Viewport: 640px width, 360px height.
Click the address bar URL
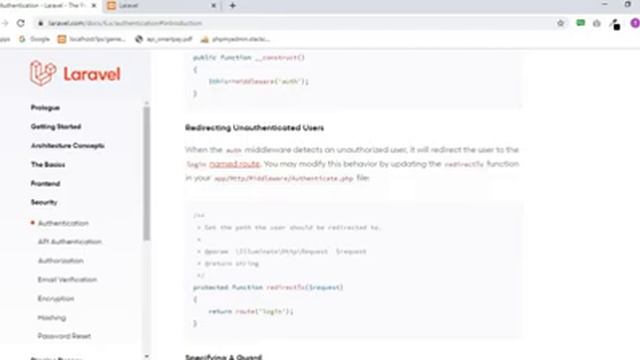tap(125, 23)
